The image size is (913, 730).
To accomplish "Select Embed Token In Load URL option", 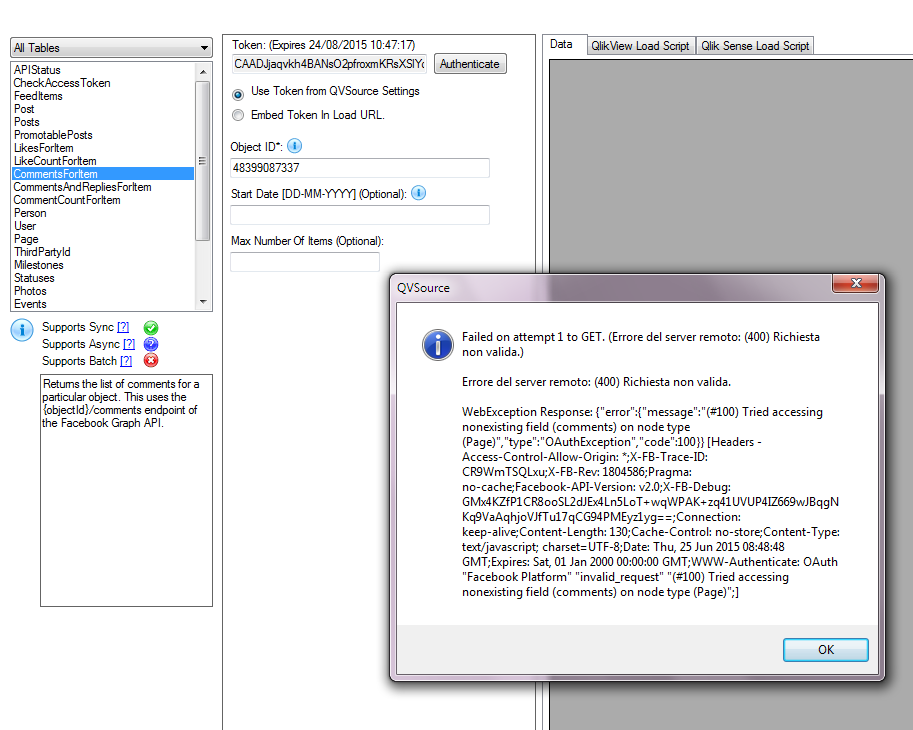I will coord(238,115).
